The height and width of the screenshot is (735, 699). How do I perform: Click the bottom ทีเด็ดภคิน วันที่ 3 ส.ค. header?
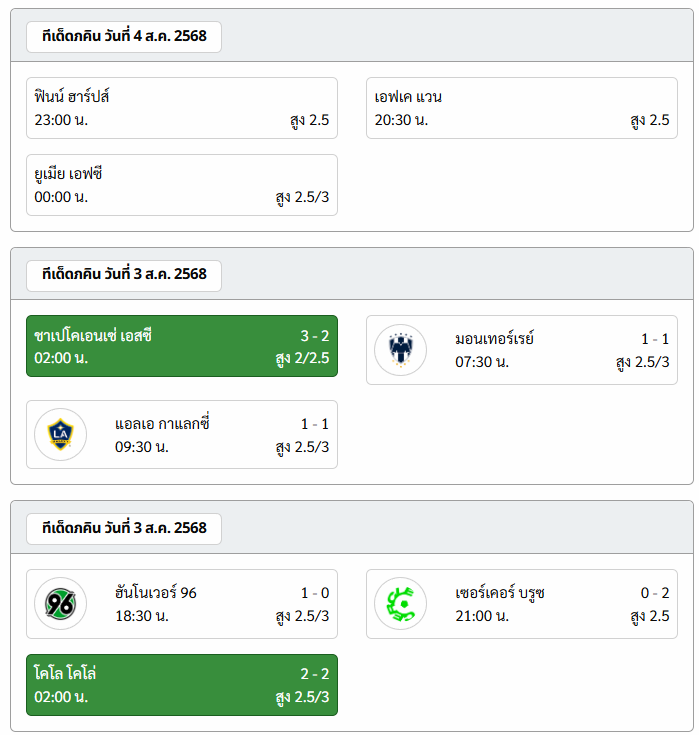point(124,528)
